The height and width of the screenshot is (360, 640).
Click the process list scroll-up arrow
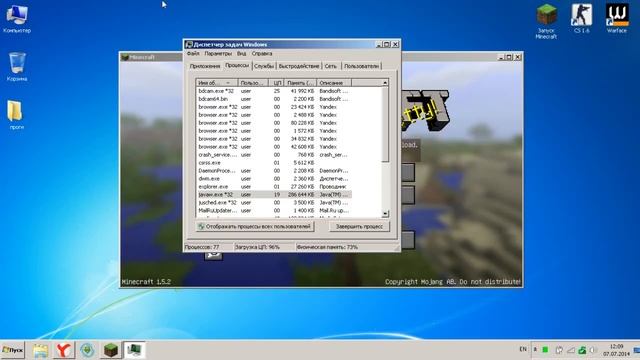pos(385,83)
